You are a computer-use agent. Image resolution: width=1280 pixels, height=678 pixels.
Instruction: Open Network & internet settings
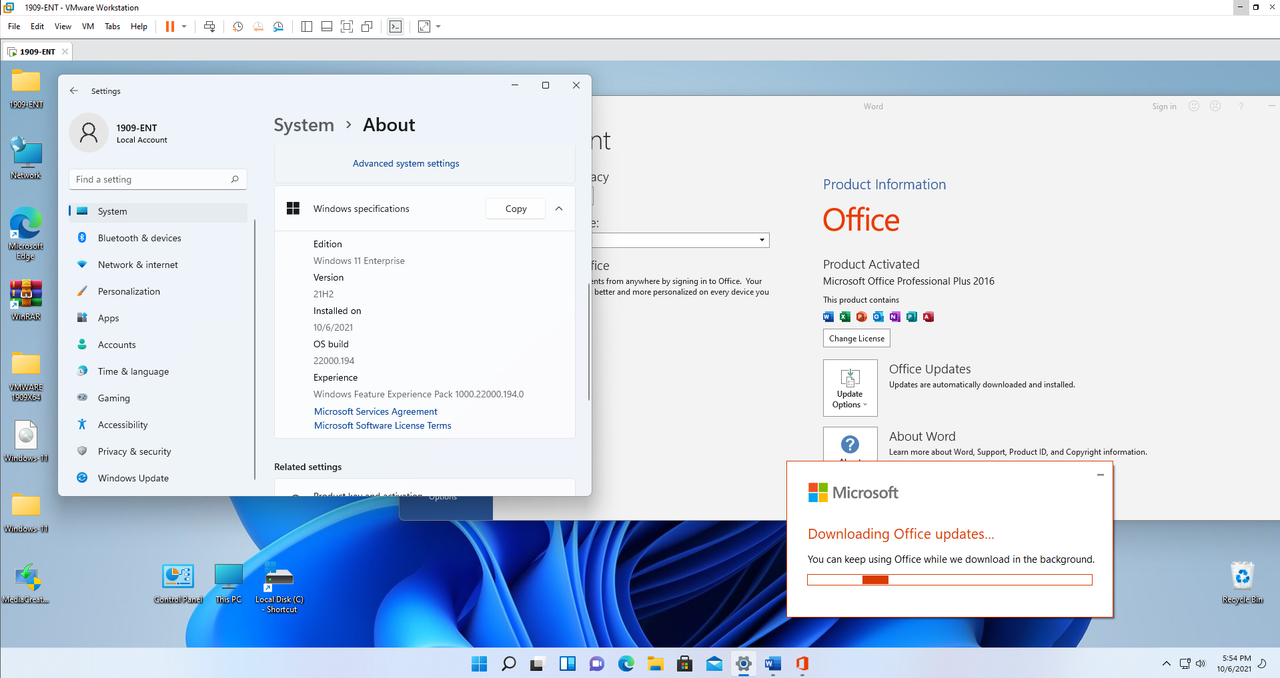(x=158, y=264)
